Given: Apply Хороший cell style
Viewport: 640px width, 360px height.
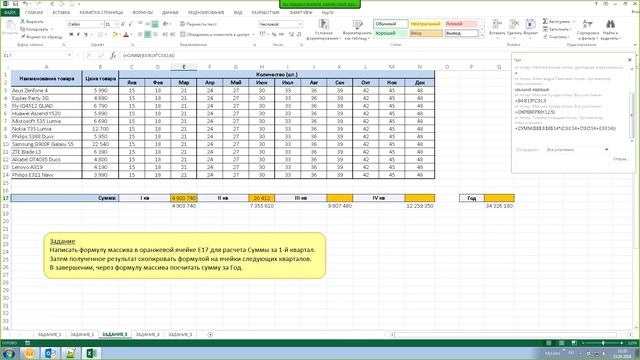Looking at the screenshot, I should [391, 33].
